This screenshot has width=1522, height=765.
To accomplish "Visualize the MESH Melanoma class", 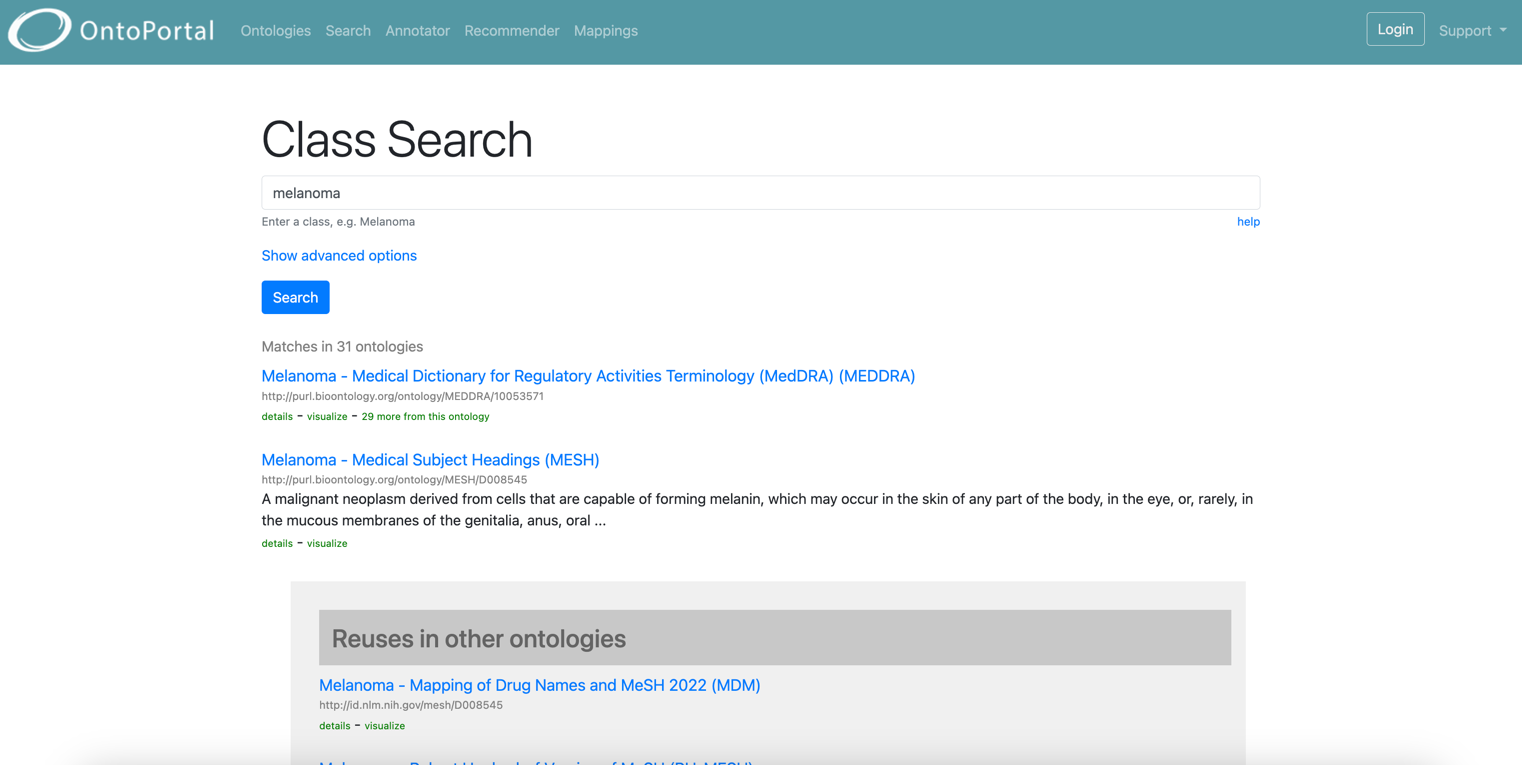I will 327,544.
